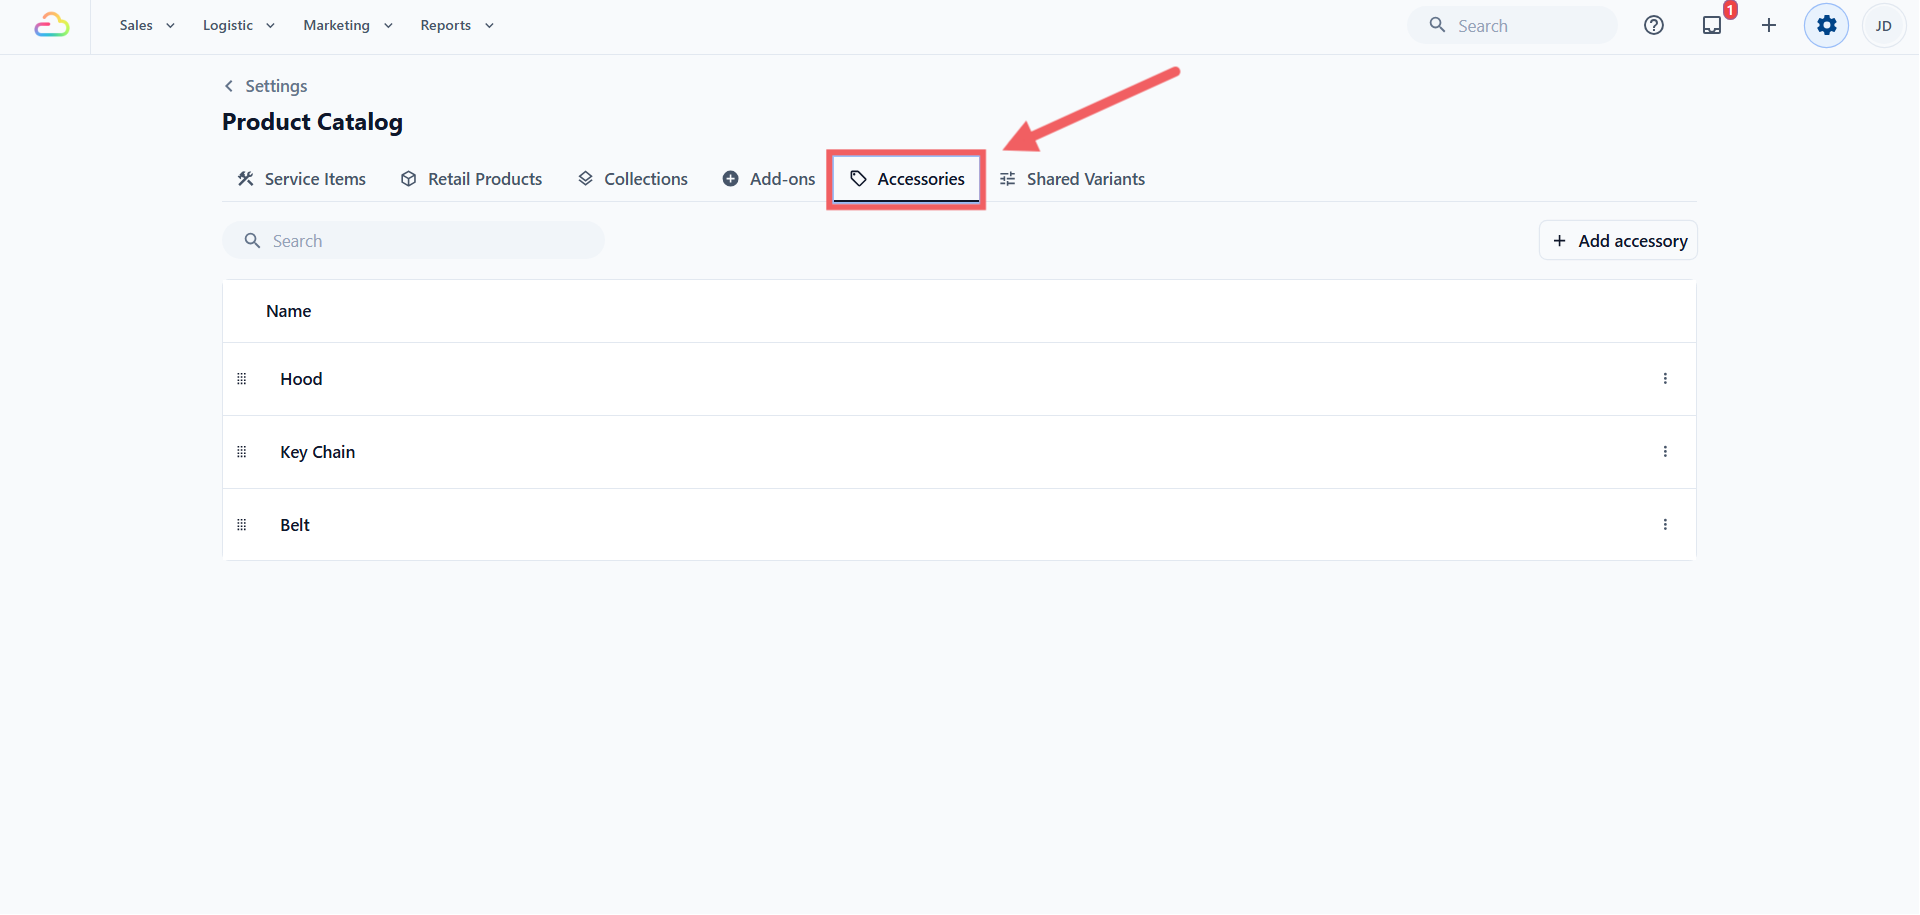Screen dimensions: 1920x915
Task: Expand the Logistic menu
Action: pos(239,25)
